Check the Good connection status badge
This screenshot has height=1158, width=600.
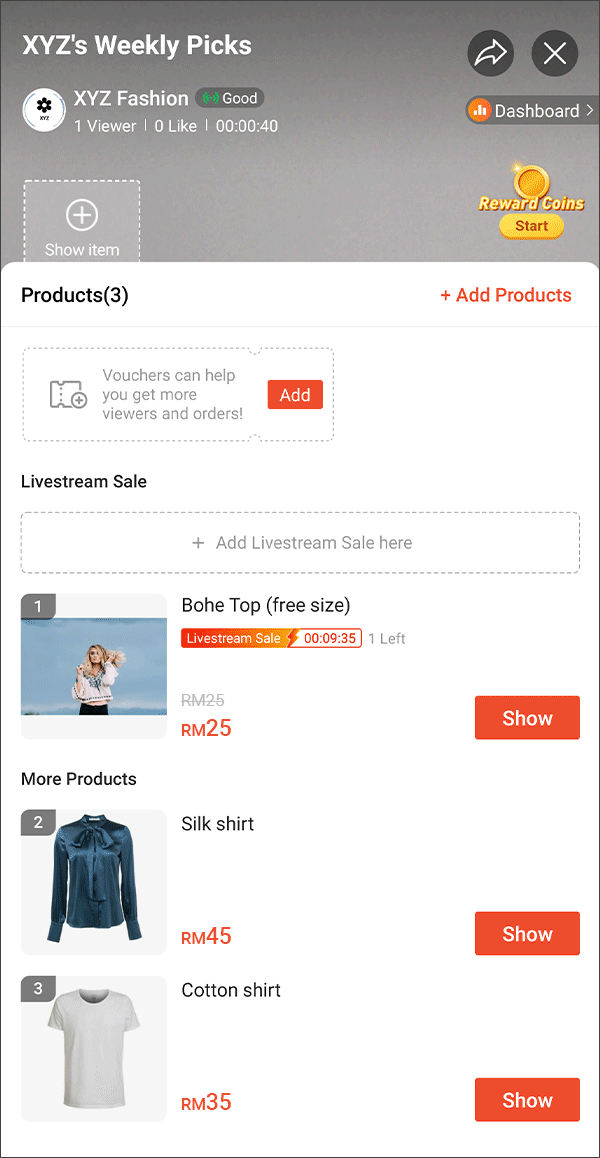pyautogui.click(x=229, y=98)
